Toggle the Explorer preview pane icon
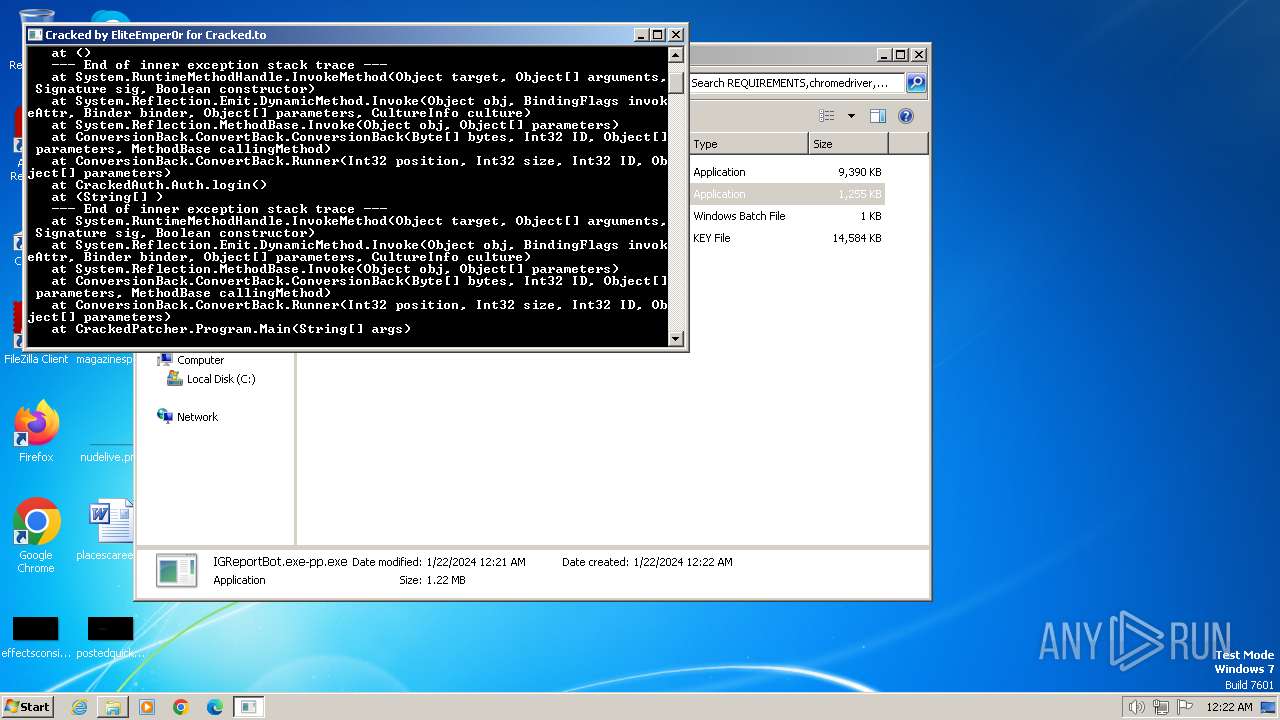Image resolution: width=1280 pixels, height=720 pixels. (x=877, y=116)
